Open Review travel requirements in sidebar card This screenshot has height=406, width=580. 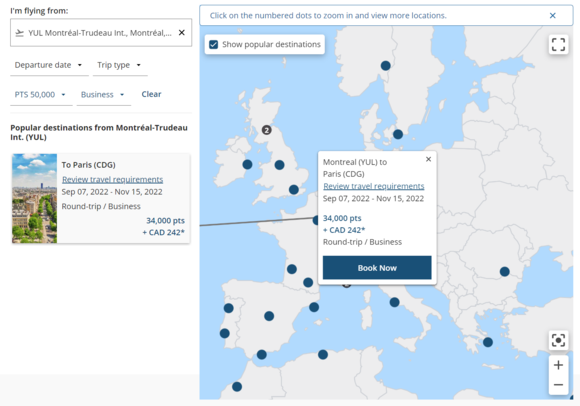(112, 179)
